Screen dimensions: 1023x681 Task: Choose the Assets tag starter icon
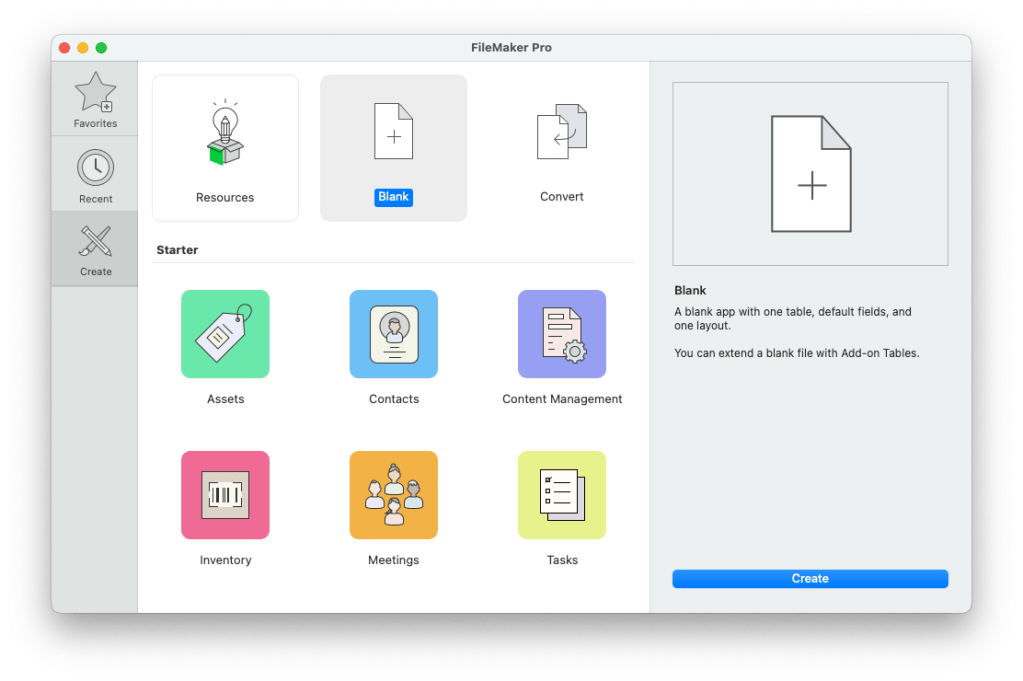(x=225, y=334)
